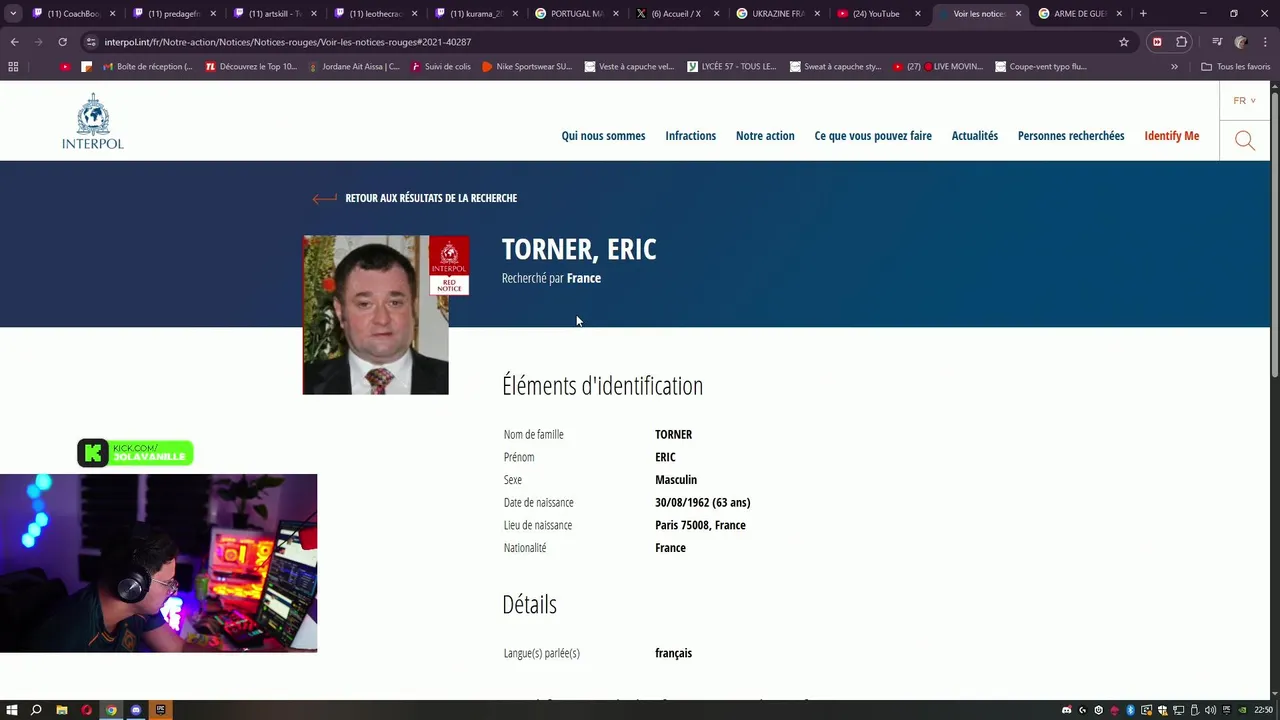1280x720 pixels.
Task: Click the TORNER, ERIC heading
Action: point(579,249)
